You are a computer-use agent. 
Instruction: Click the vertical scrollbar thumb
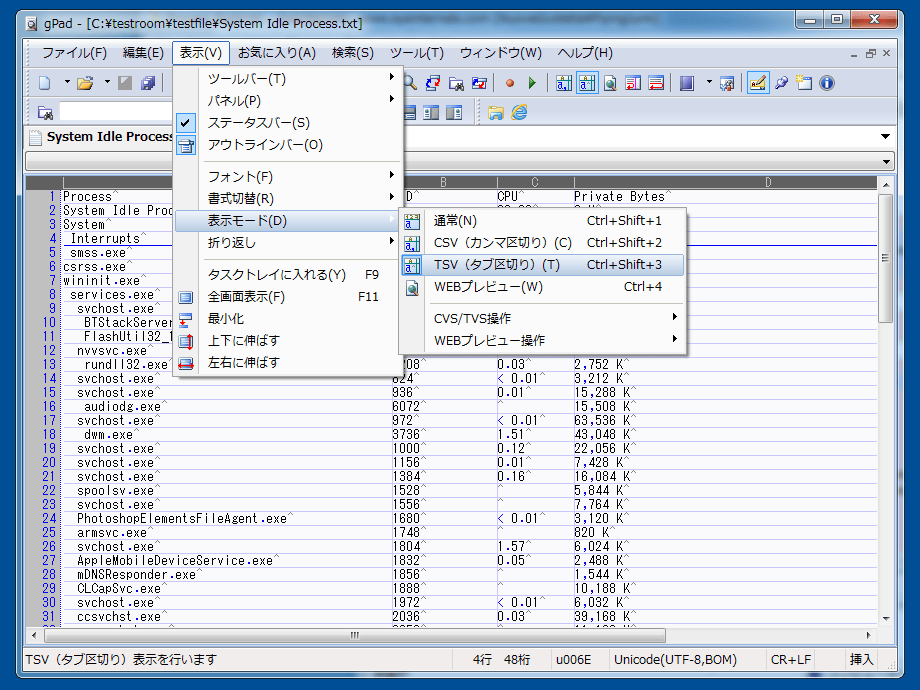click(x=885, y=258)
